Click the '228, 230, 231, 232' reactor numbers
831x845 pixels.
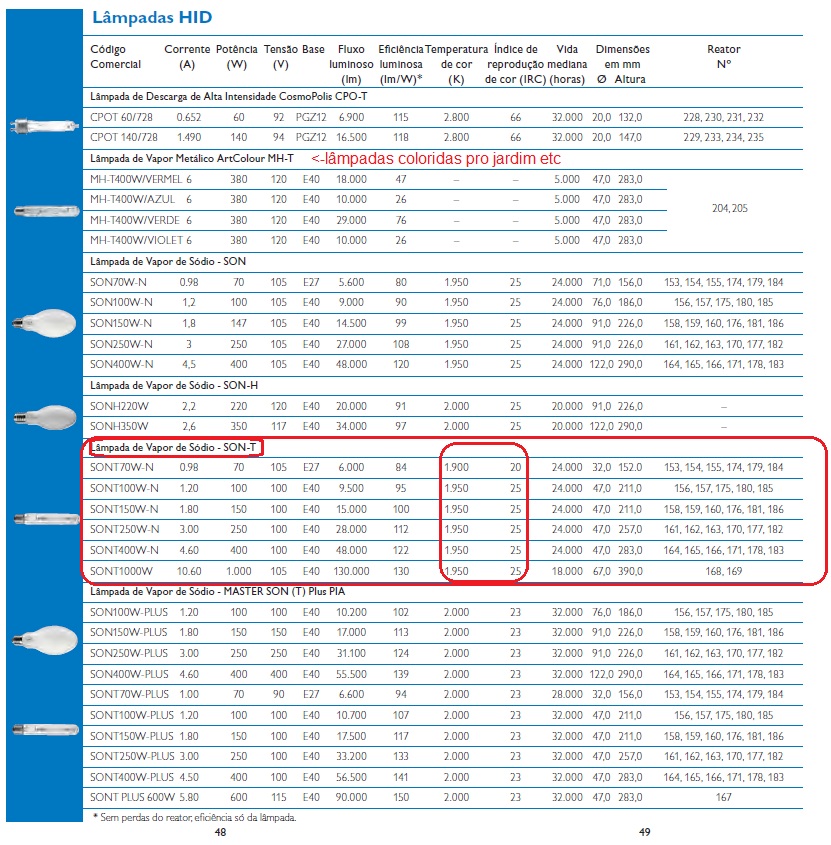(724, 117)
